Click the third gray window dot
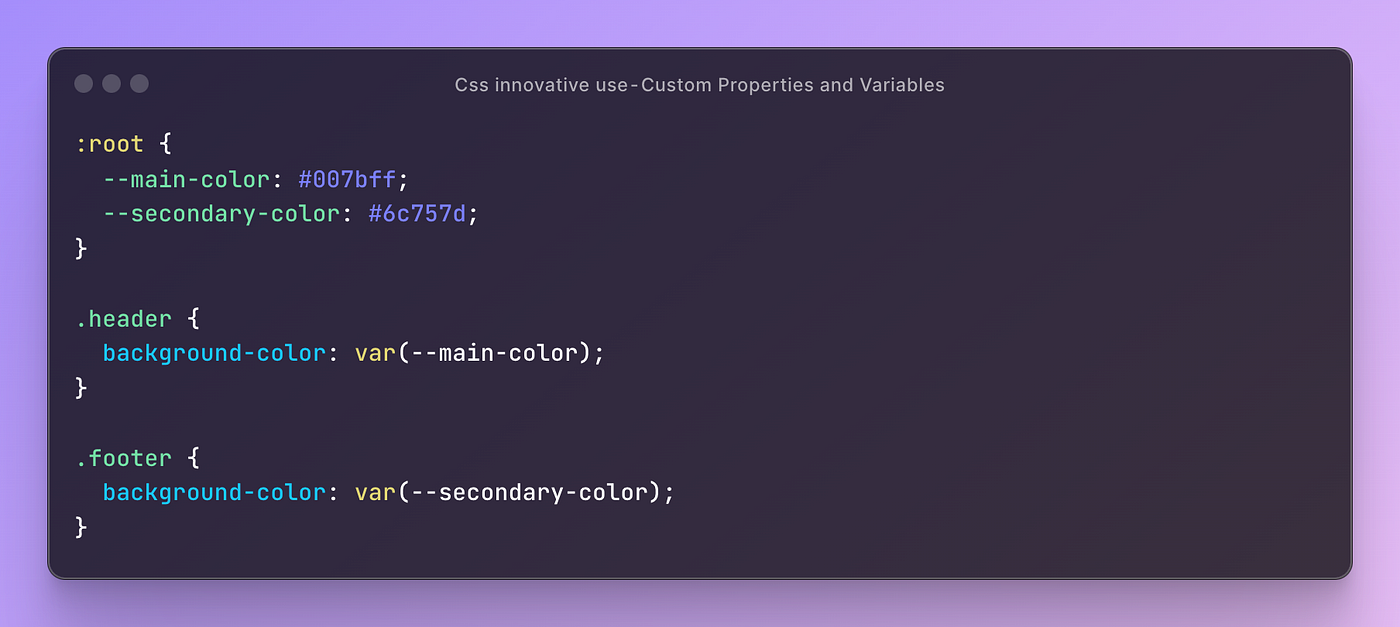This screenshot has height=627, width=1400. click(140, 84)
